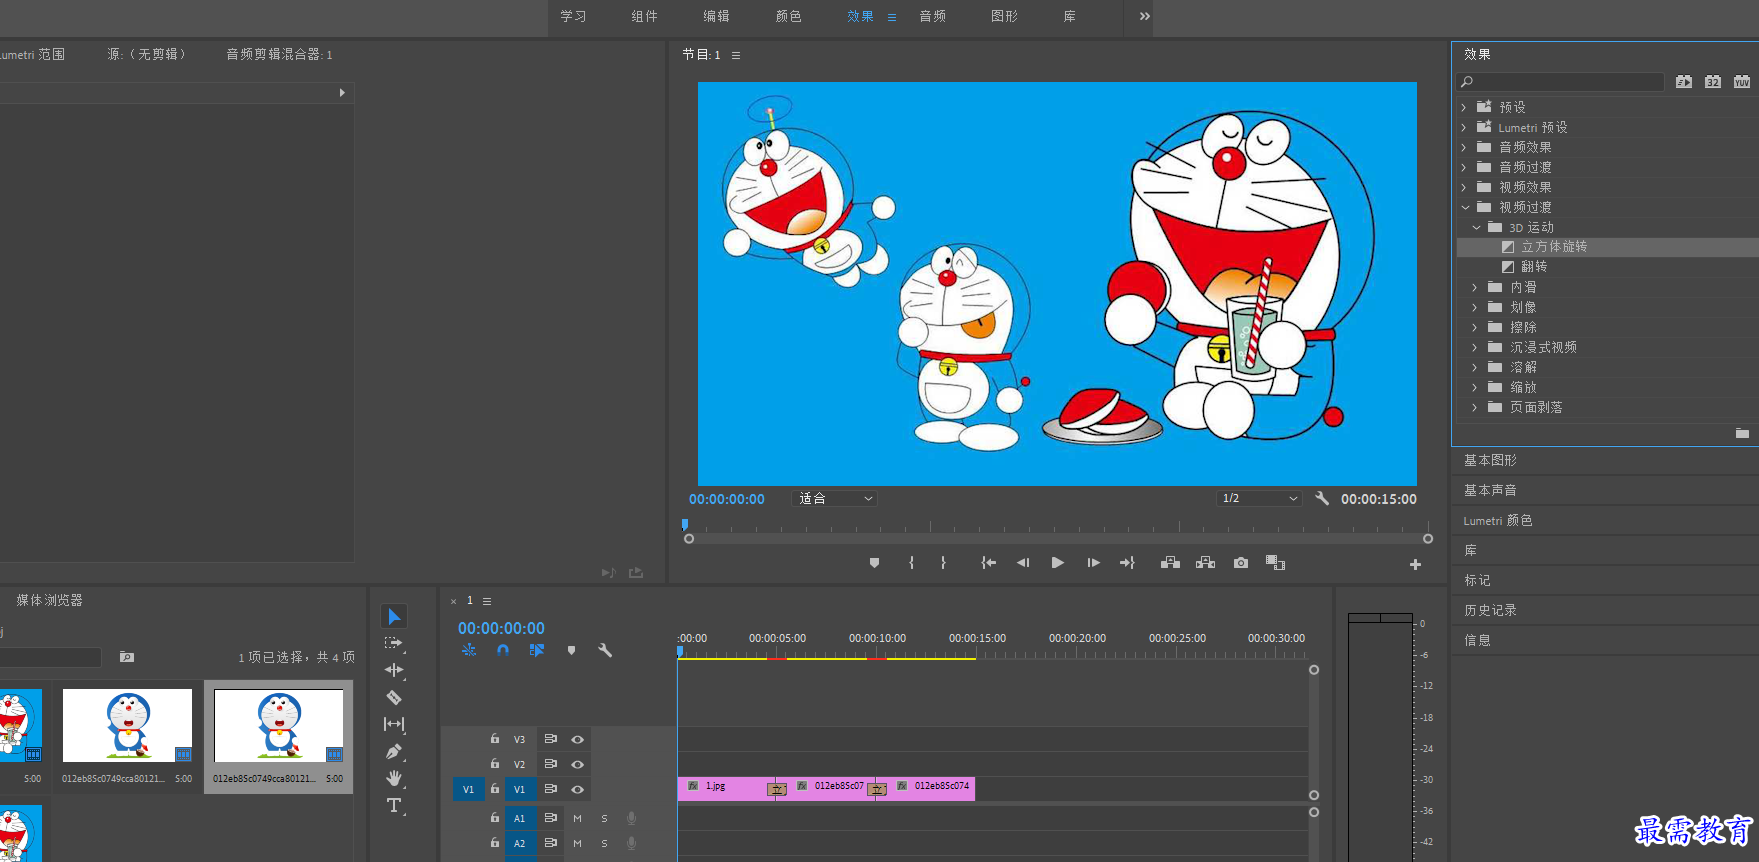Select the Type tool

[394, 805]
